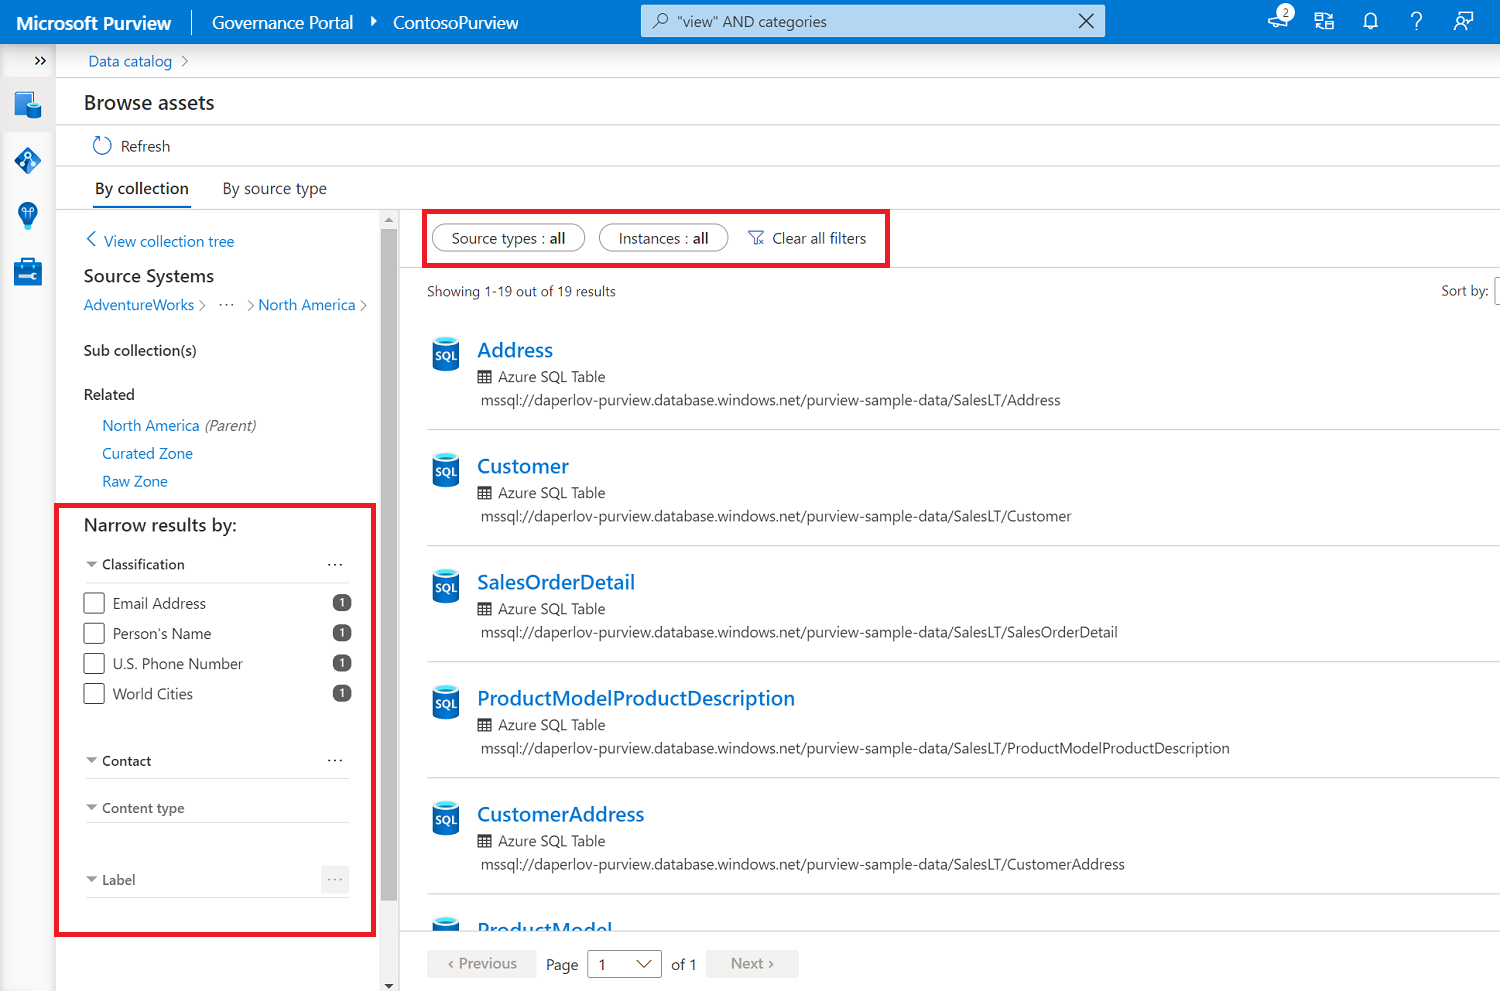Check the Person's Name classification checkbox
1500x991 pixels.
(94, 633)
